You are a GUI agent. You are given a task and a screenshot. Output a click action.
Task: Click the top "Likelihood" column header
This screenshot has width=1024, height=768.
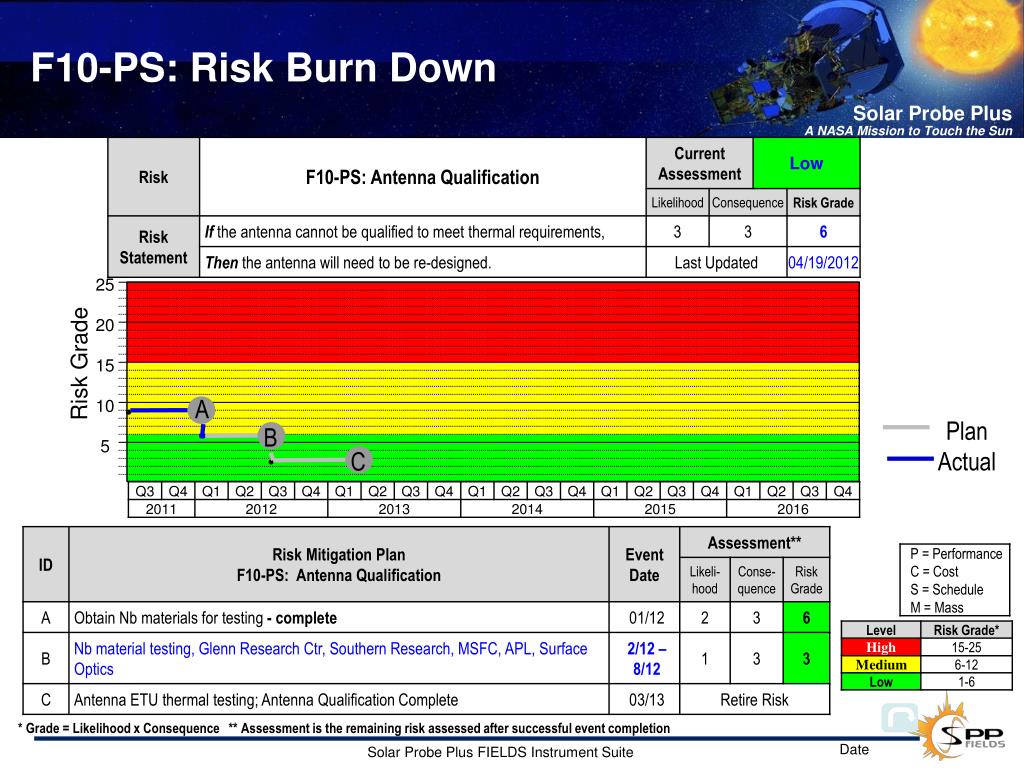pos(677,202)
